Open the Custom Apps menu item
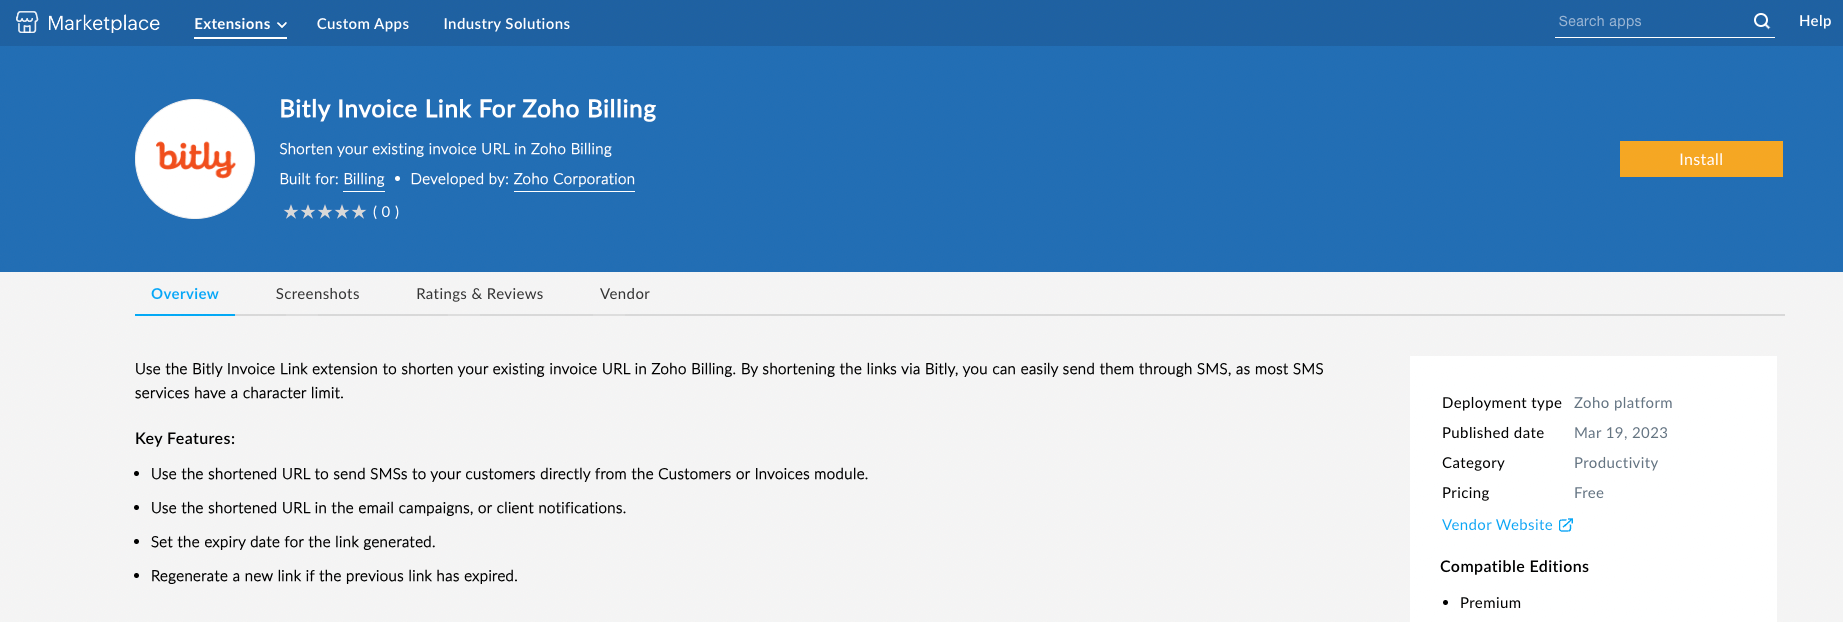1843x622 pixels. (x=363, y=24)
